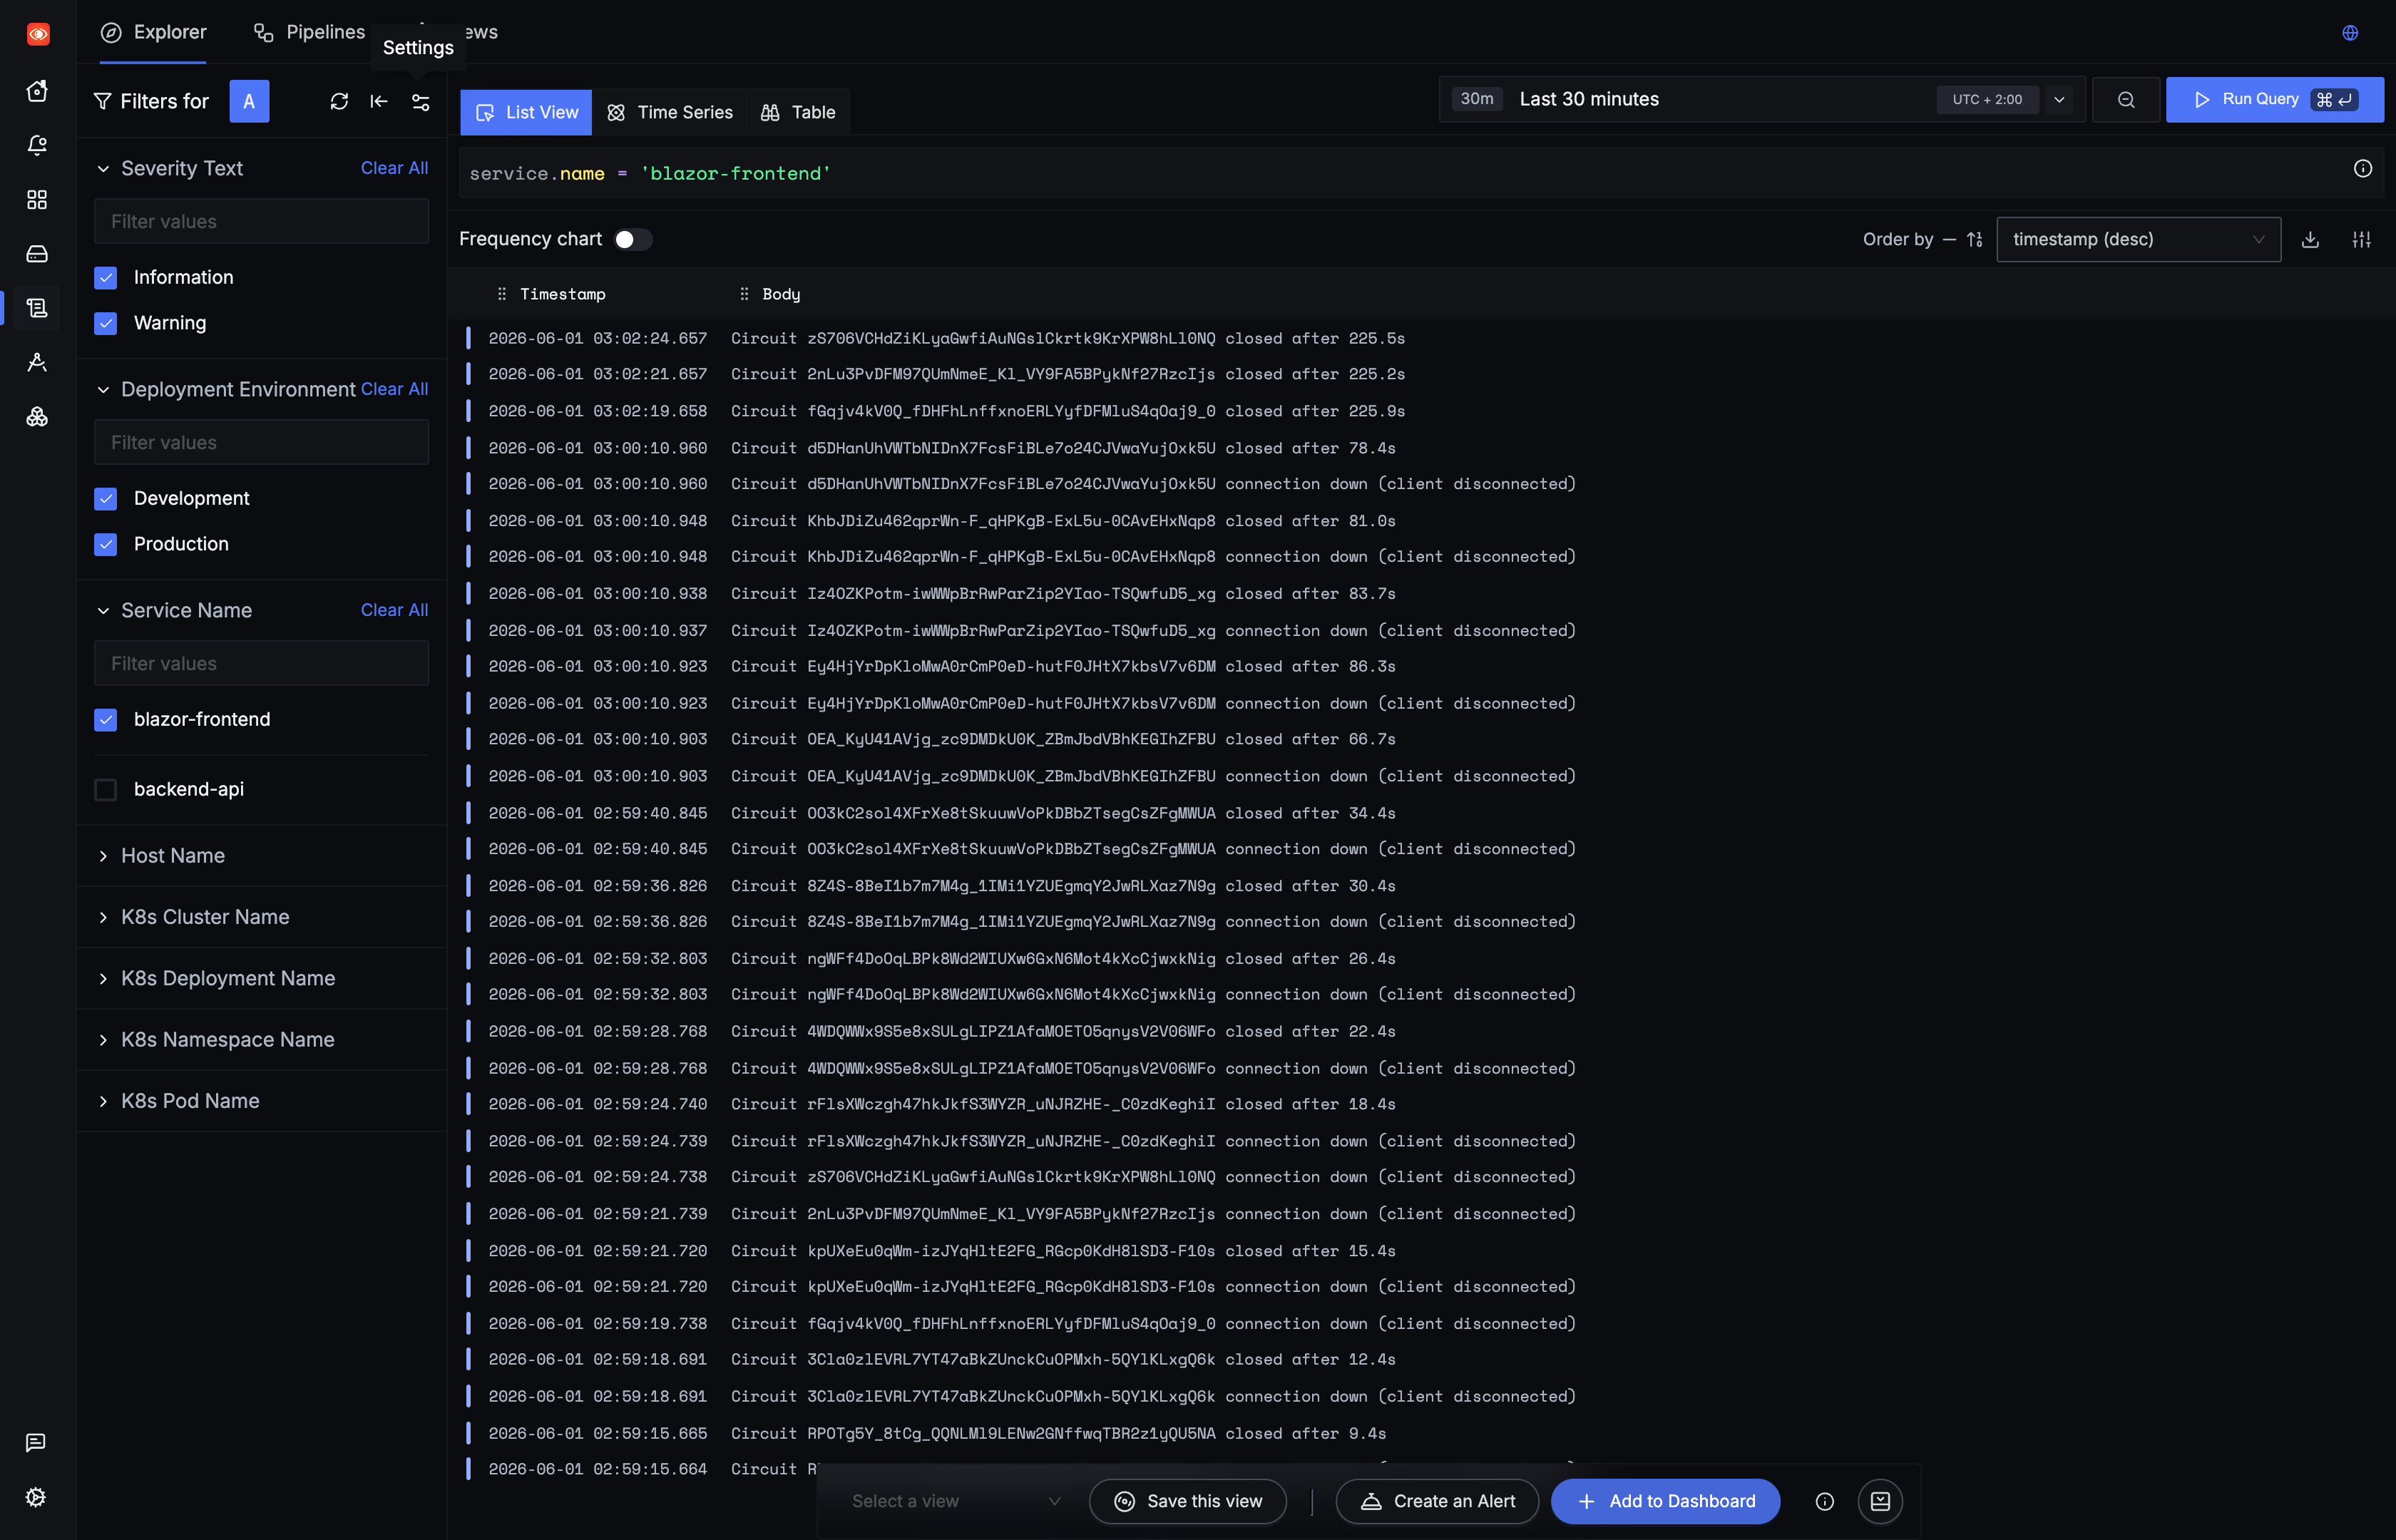This screenshot has height=1540, width=2396.
Task: Clear all Deployment Environment filters
Action: [394, 389]
